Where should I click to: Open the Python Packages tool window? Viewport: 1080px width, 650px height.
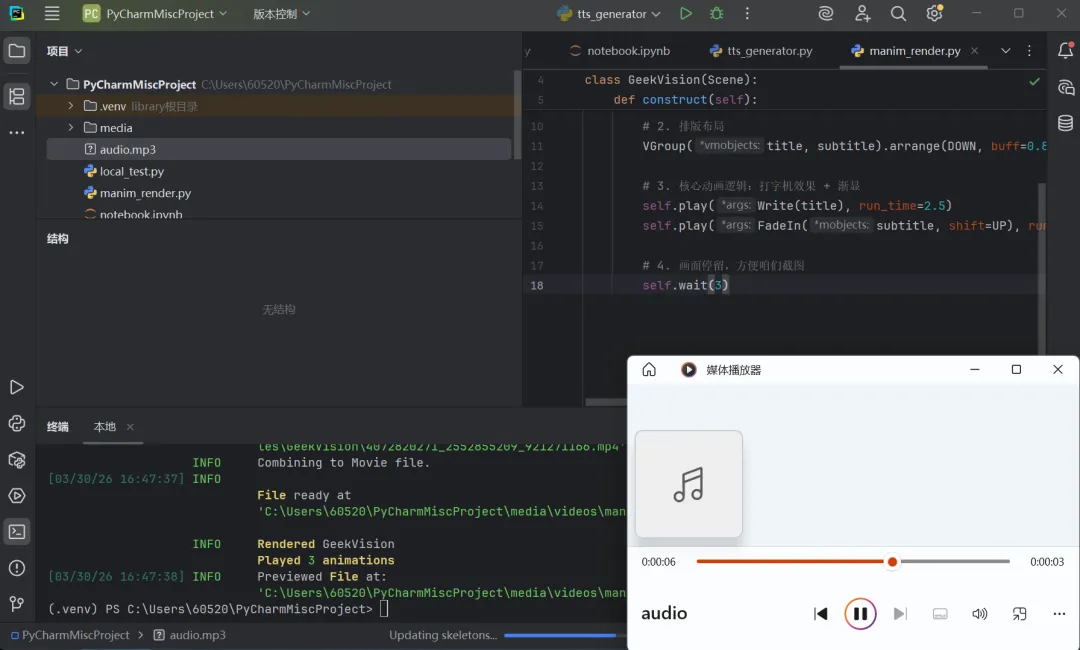[17, 459]
